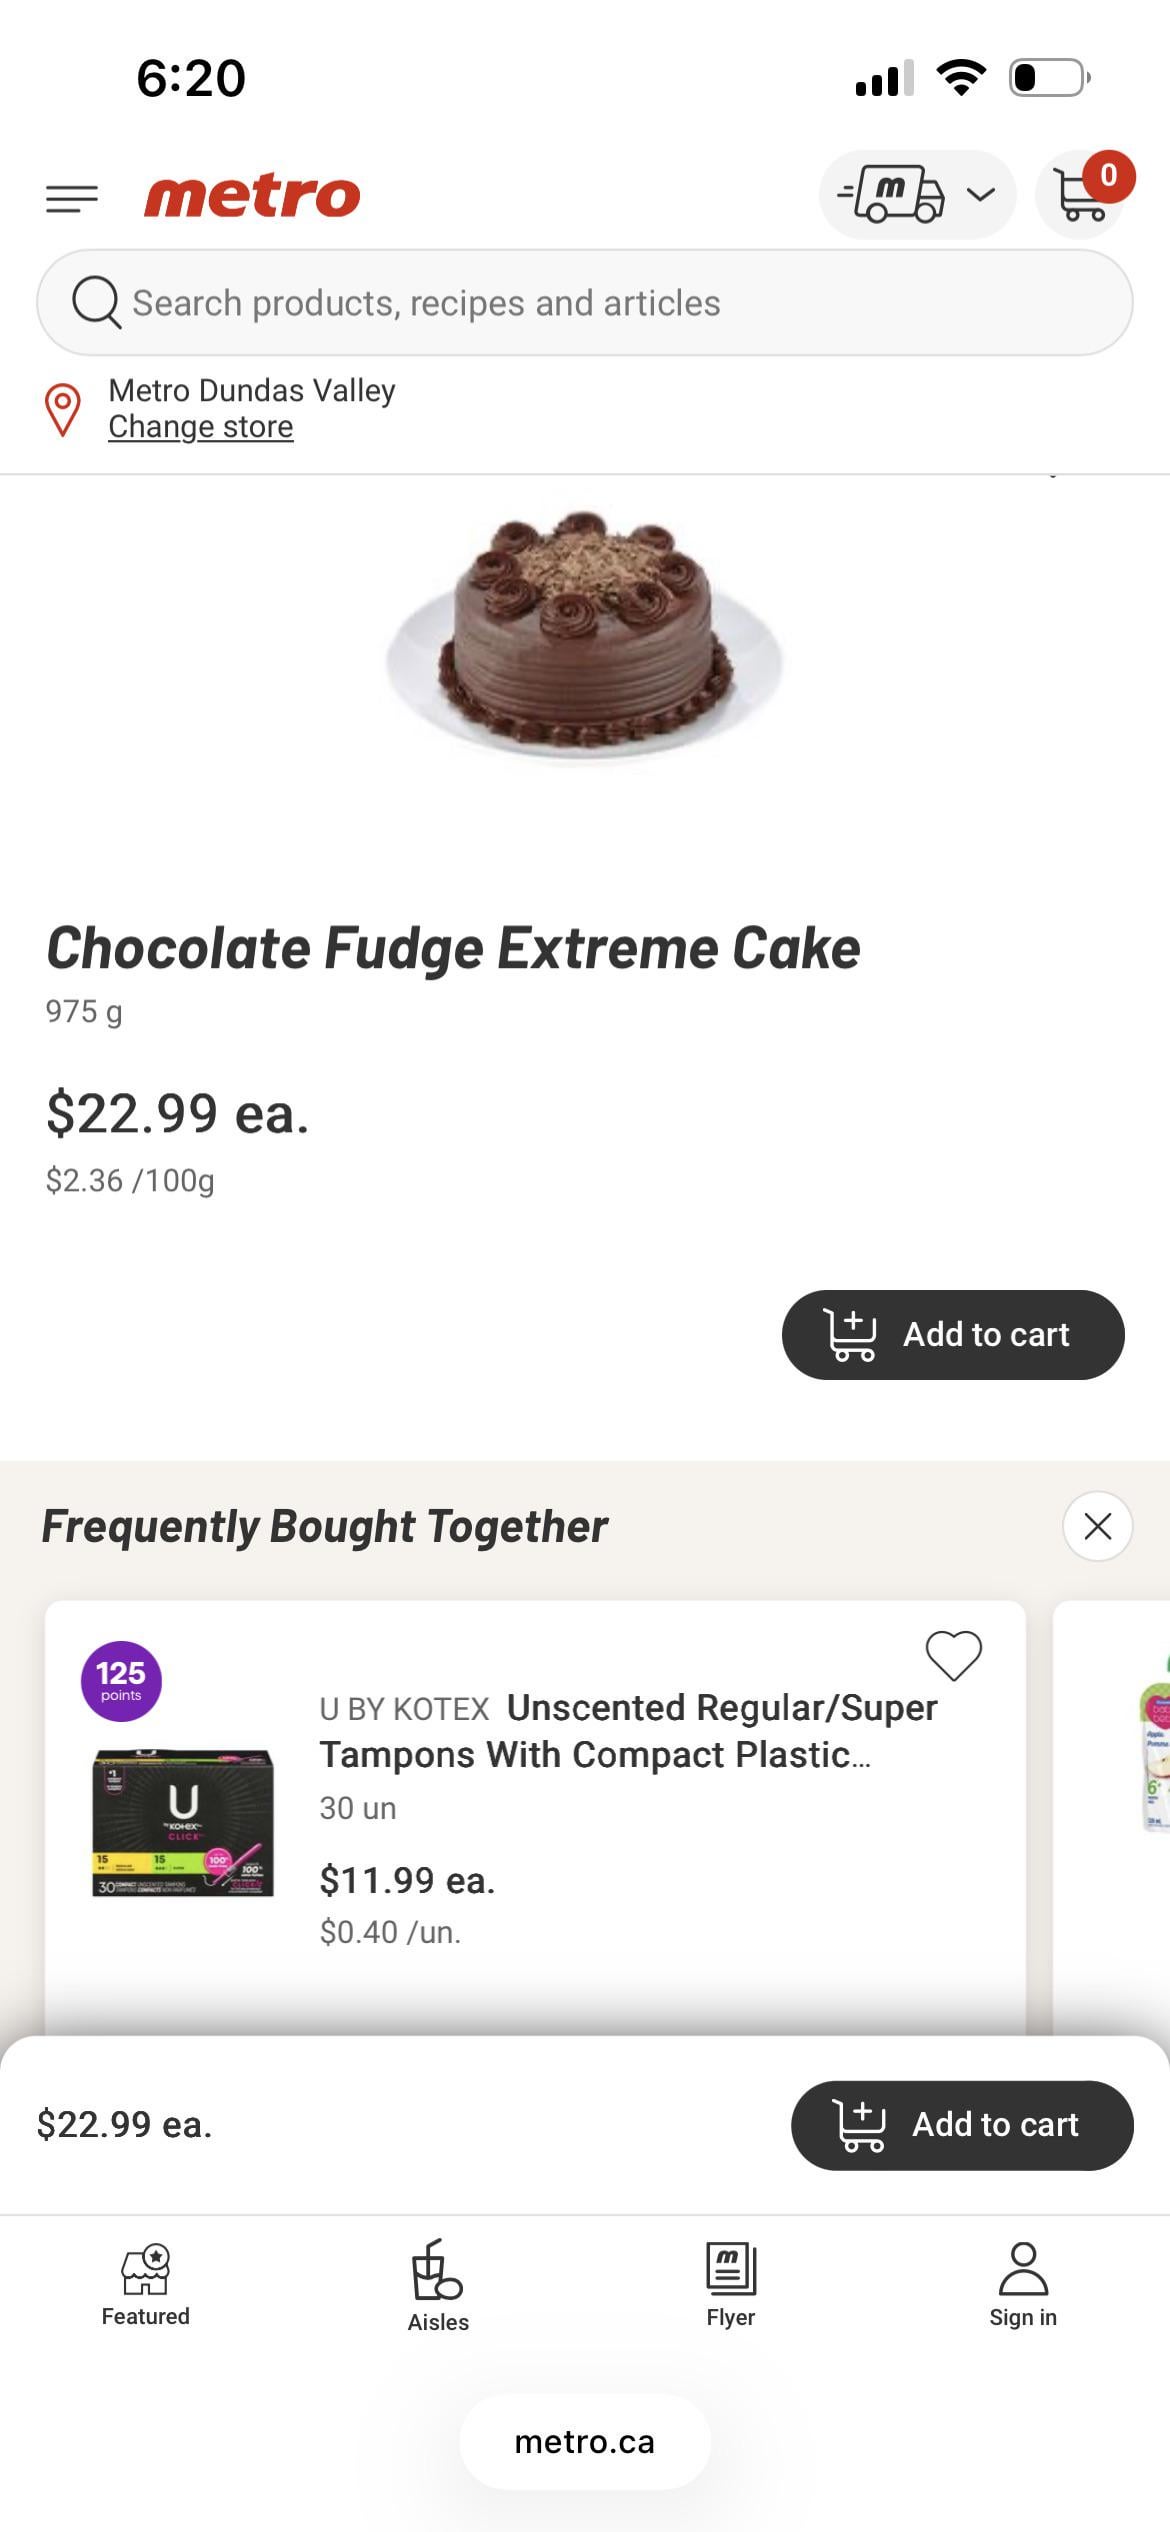This screenshot has height=2532, width=1170.
Task: Open the Featured tab
Action: coord(145,2286)
